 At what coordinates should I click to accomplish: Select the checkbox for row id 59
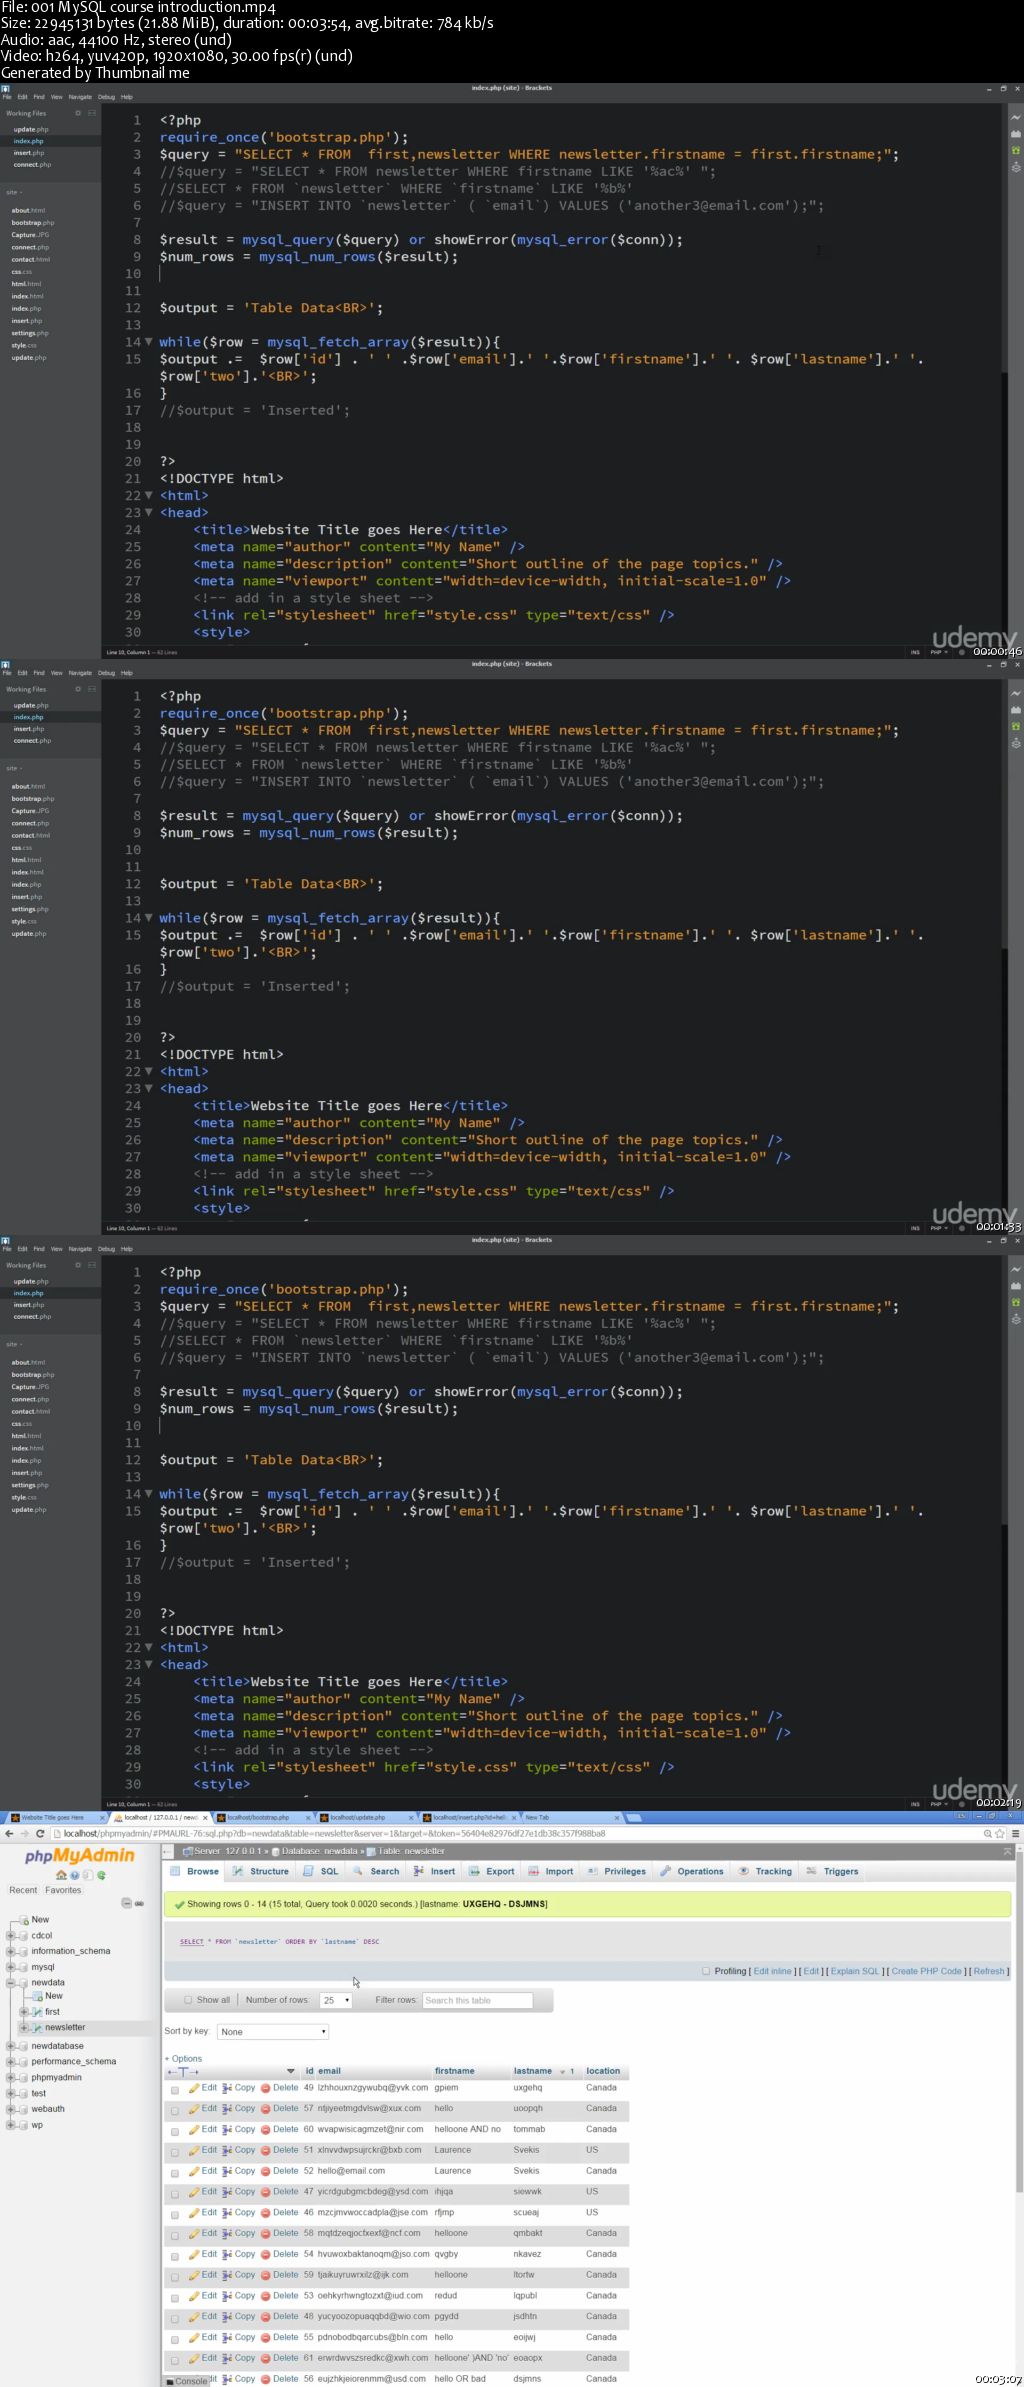click(175, 2277)
